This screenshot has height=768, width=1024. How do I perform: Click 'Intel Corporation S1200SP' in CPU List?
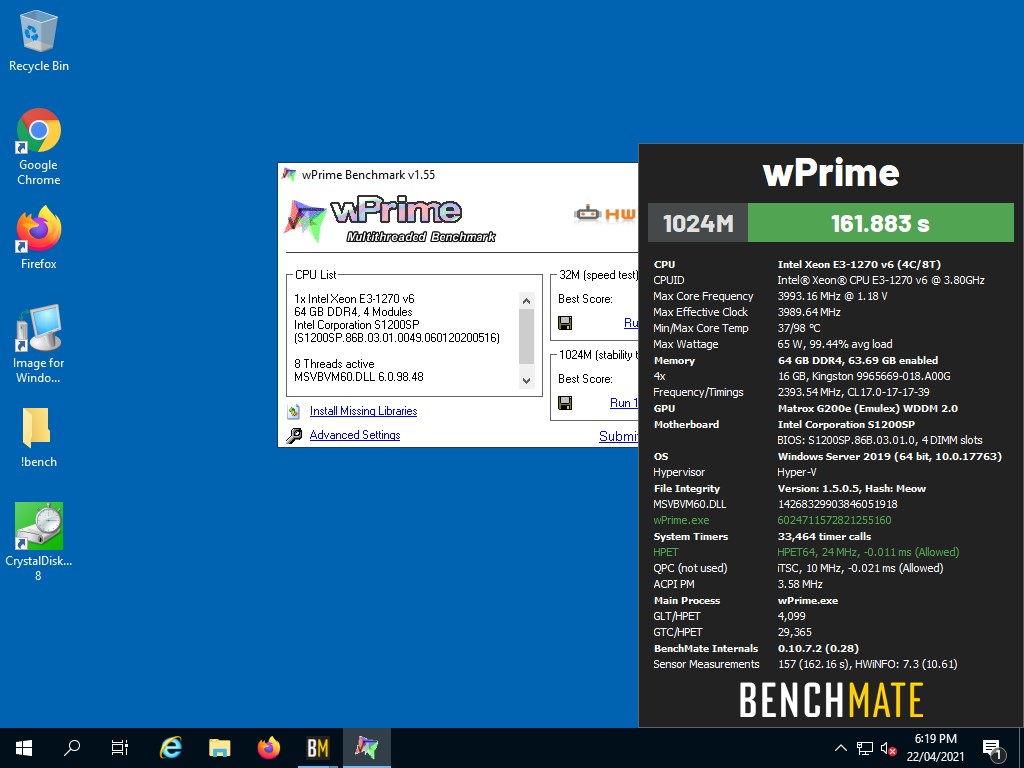pos(357,325)
